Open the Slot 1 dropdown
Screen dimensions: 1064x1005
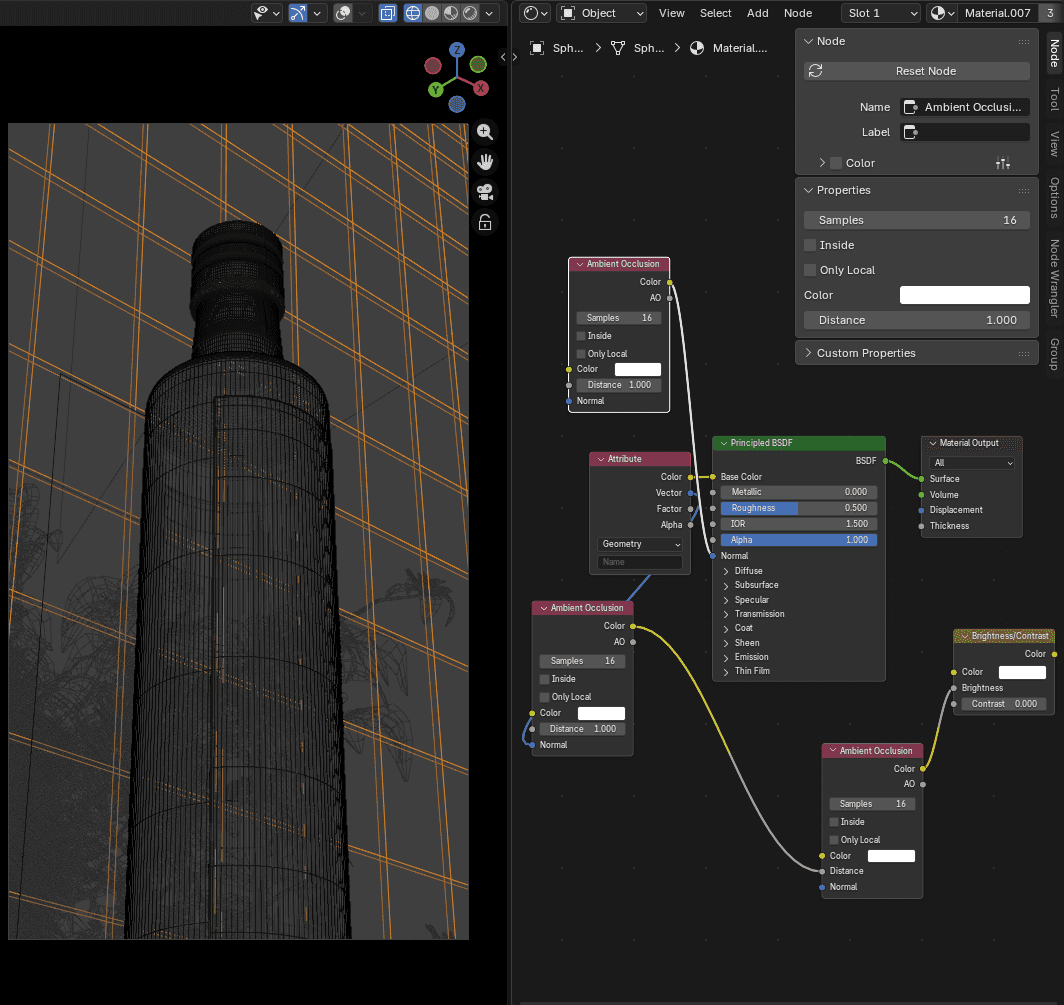880,13
